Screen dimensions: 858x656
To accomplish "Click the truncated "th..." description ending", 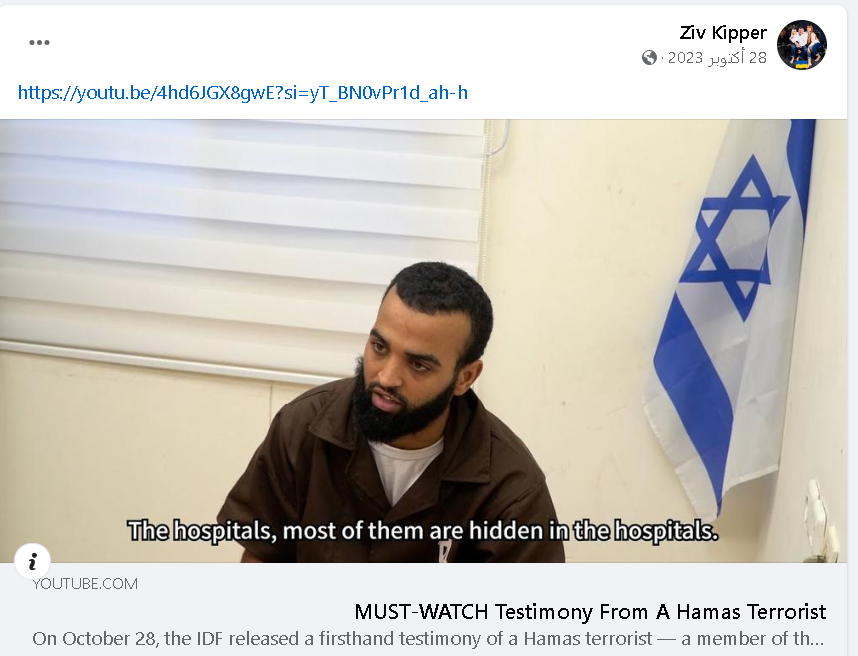I will click(809, 638).
